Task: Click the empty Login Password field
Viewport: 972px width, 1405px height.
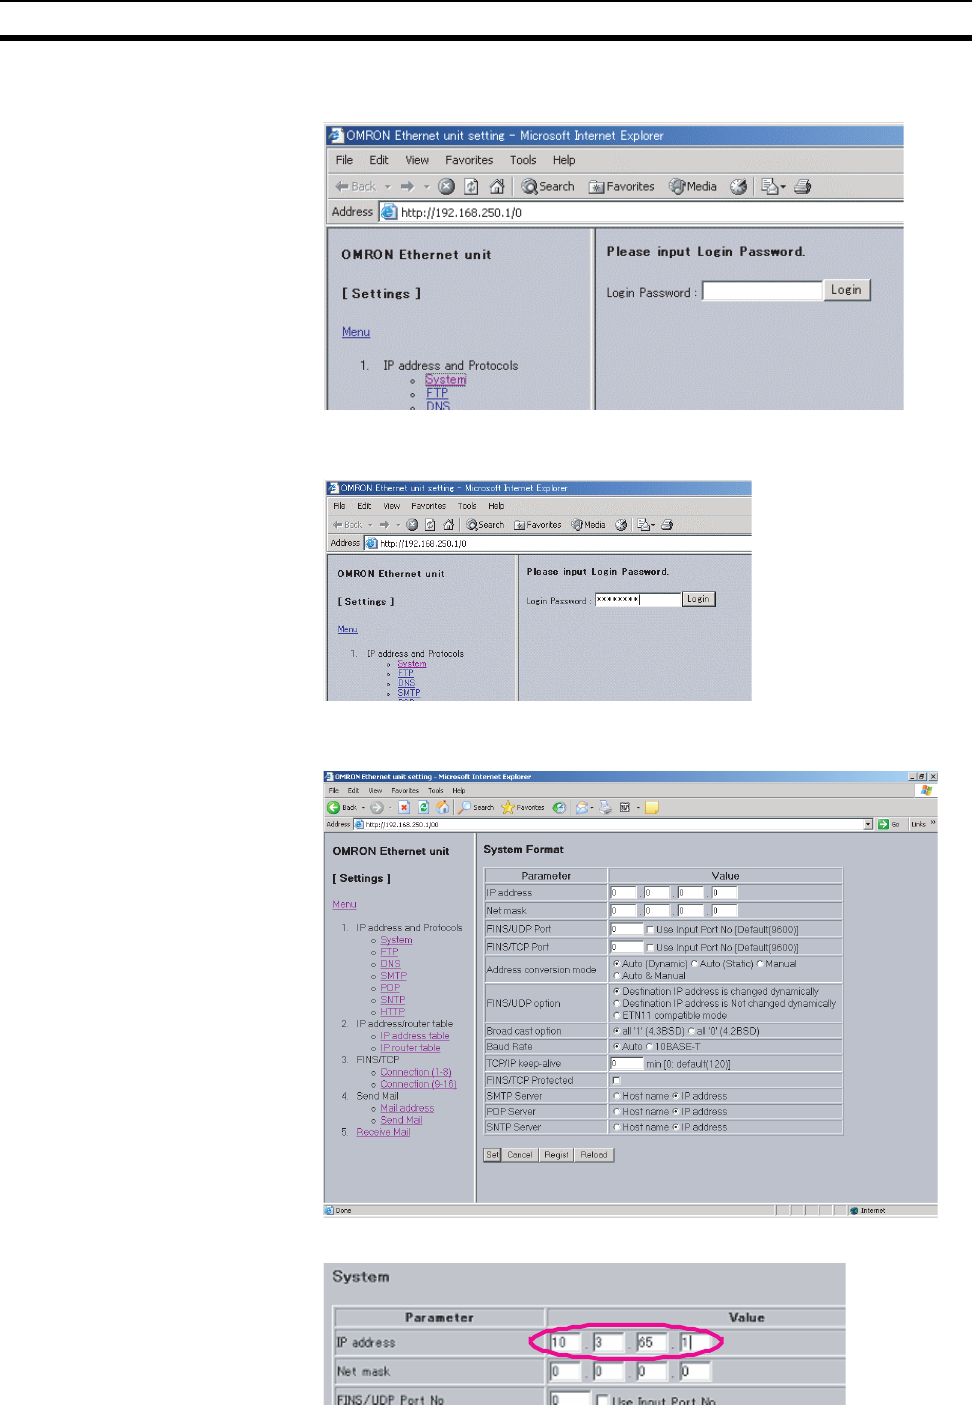Action: pos(761,291)
